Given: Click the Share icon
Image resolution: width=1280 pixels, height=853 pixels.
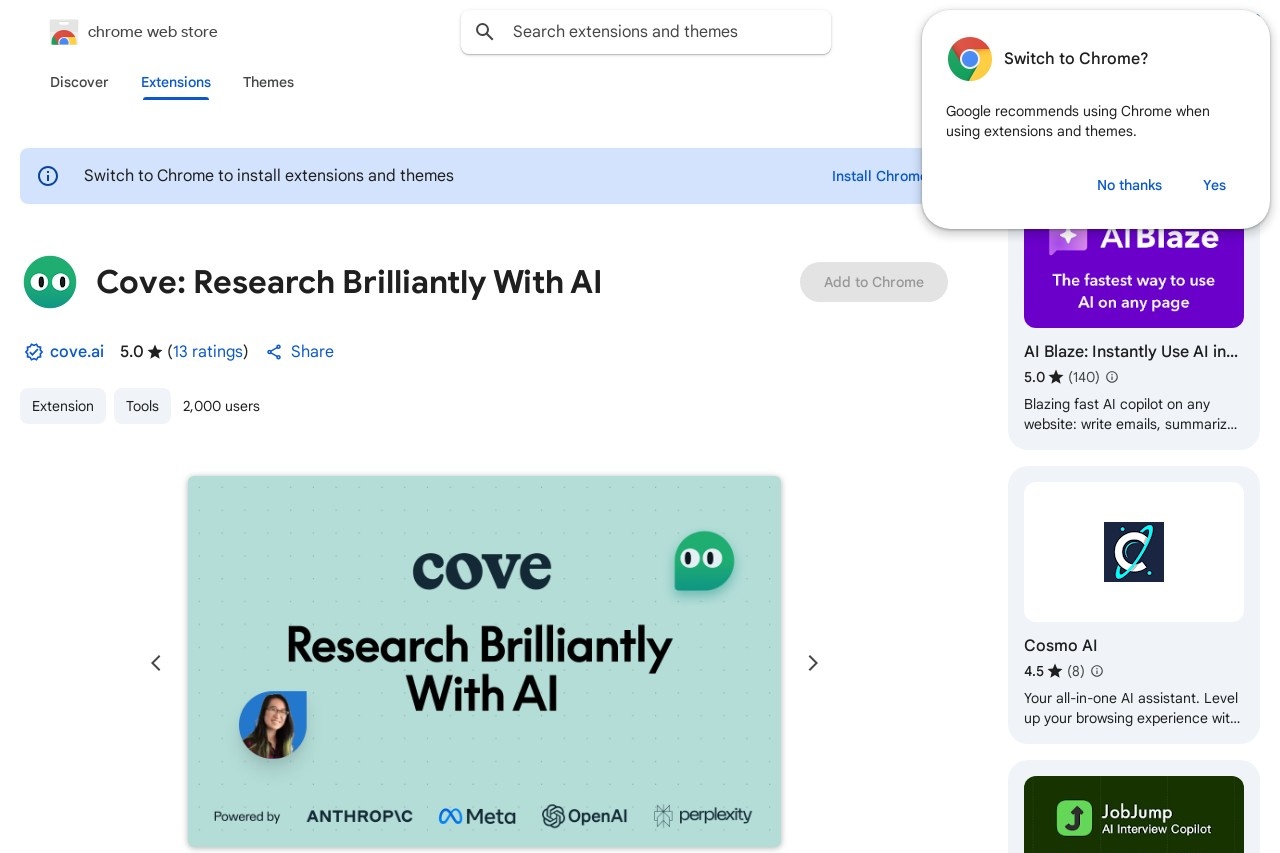Looking at the screenshot, I should (274, 352).
